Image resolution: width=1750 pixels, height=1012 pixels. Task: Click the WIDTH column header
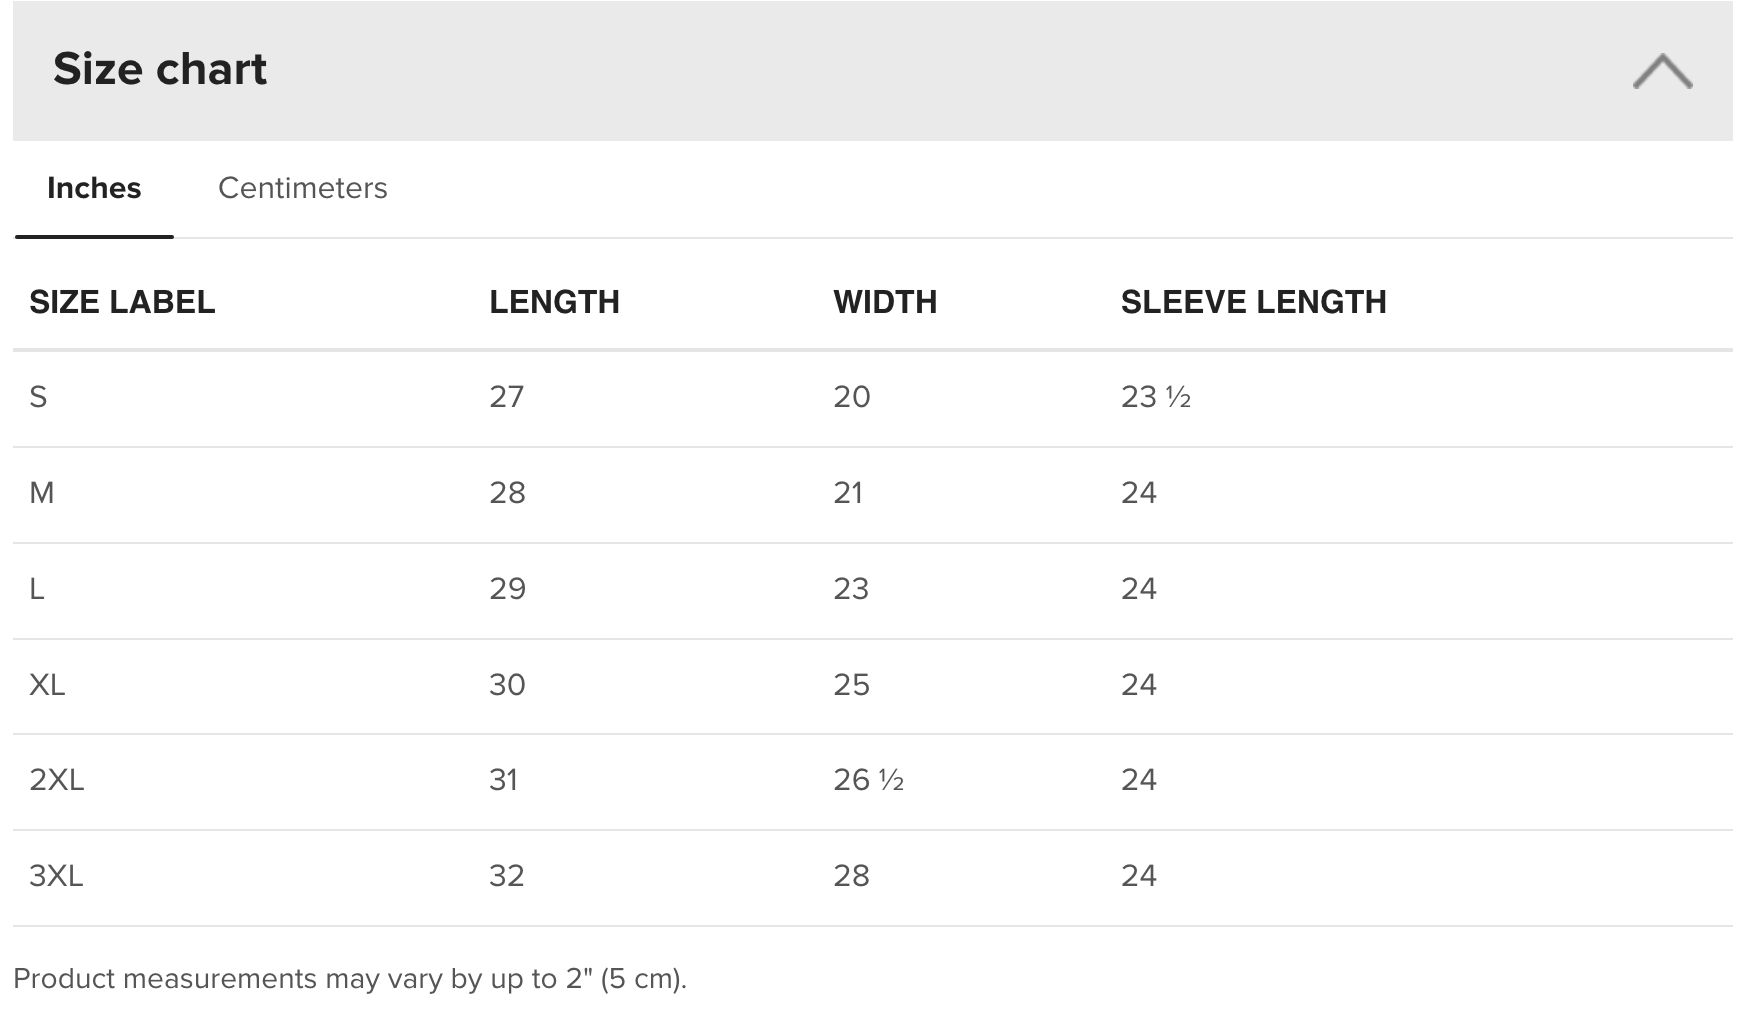point(885,302)
